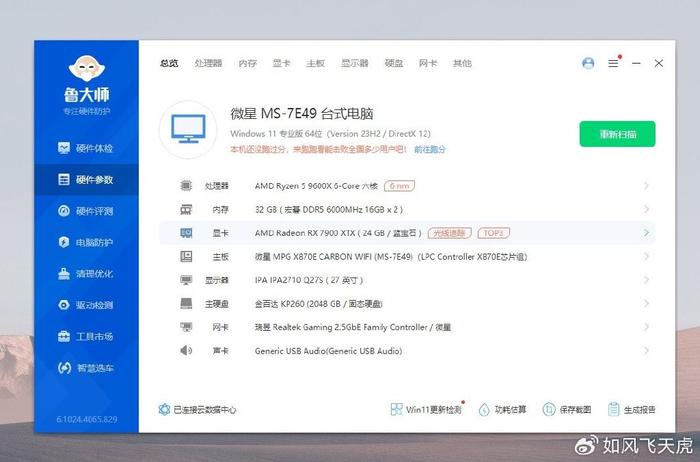Expand the 显示器 row chevron

[646, 280]
